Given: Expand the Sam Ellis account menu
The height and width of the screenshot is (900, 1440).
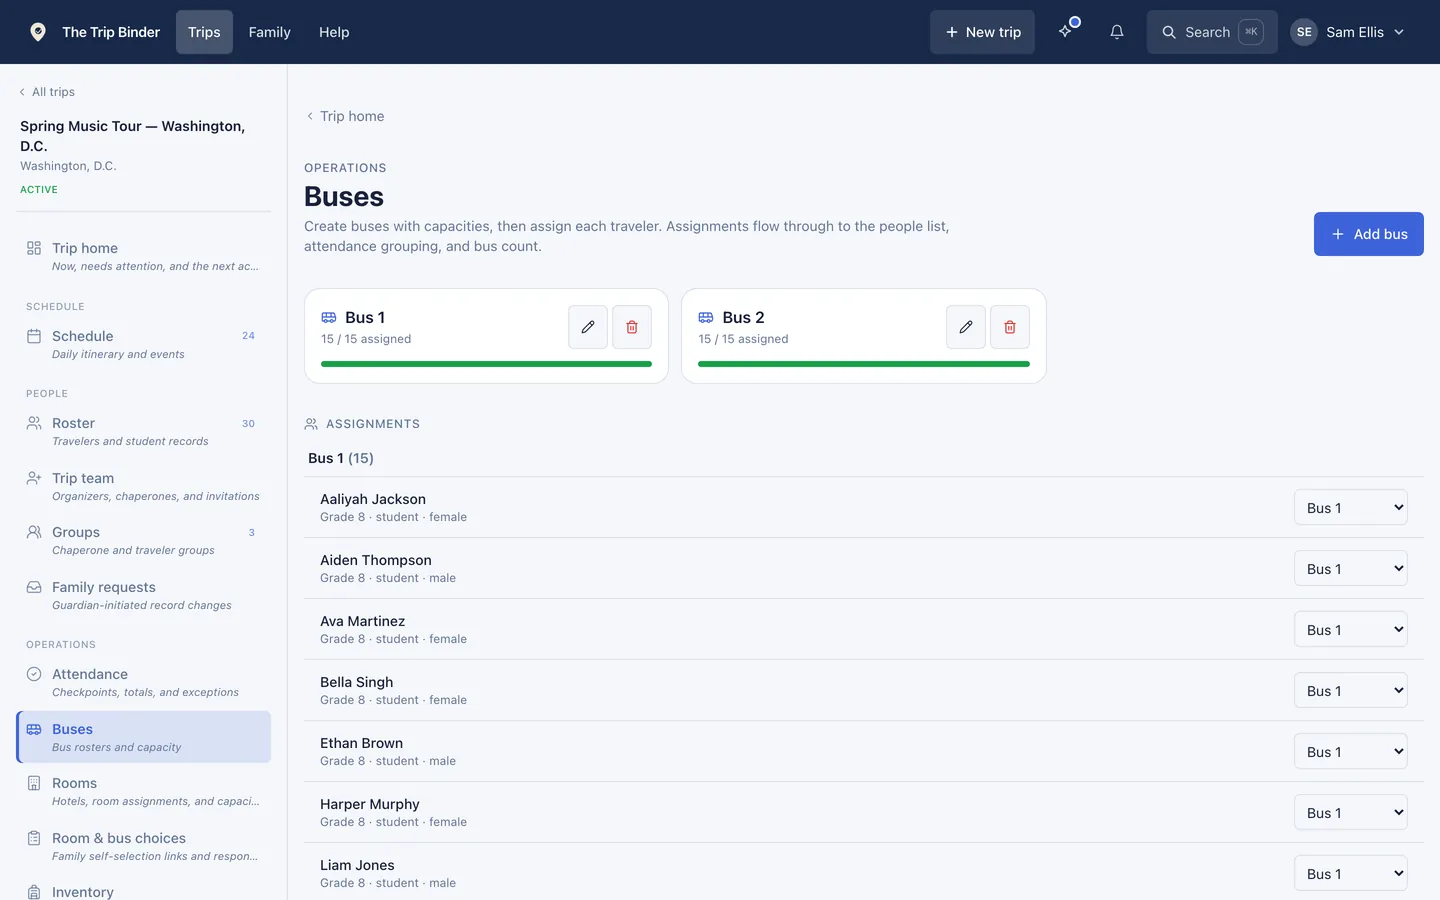Looking at the screenshot, I should [x=1348, y=32].
